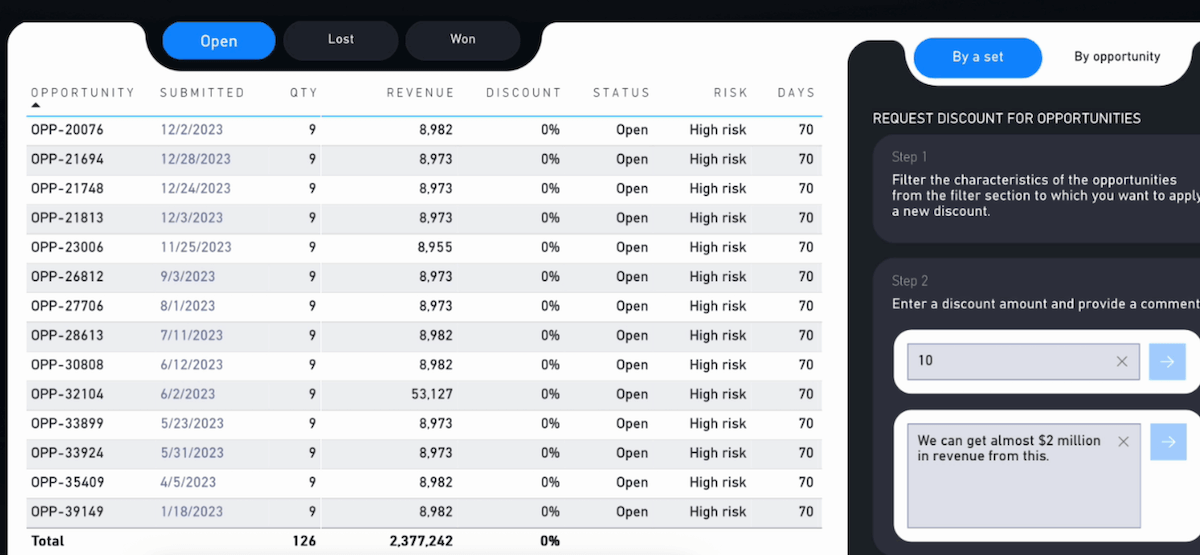Sort table by Submitted column header
Screen dimensions: 1200x555
coord(202,92)
